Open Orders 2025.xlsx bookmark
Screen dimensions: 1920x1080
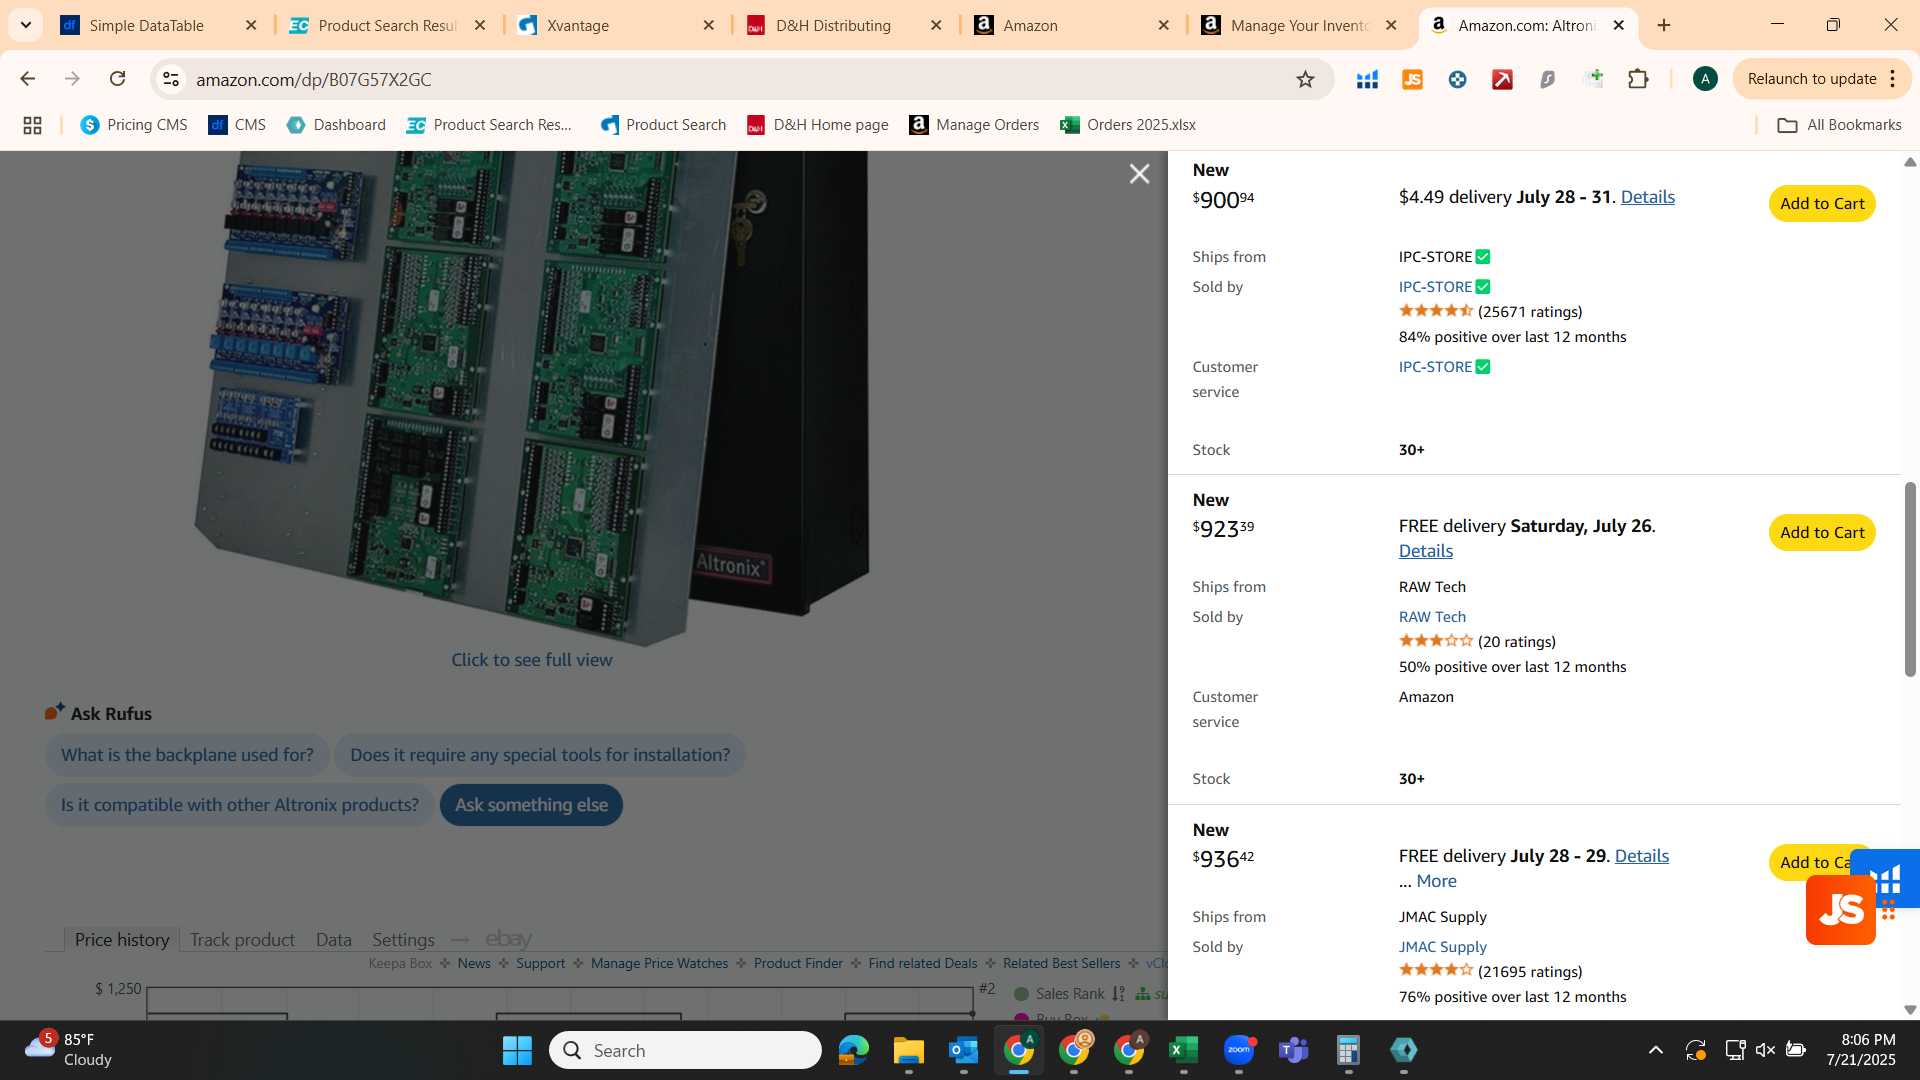click(1128, 125)
